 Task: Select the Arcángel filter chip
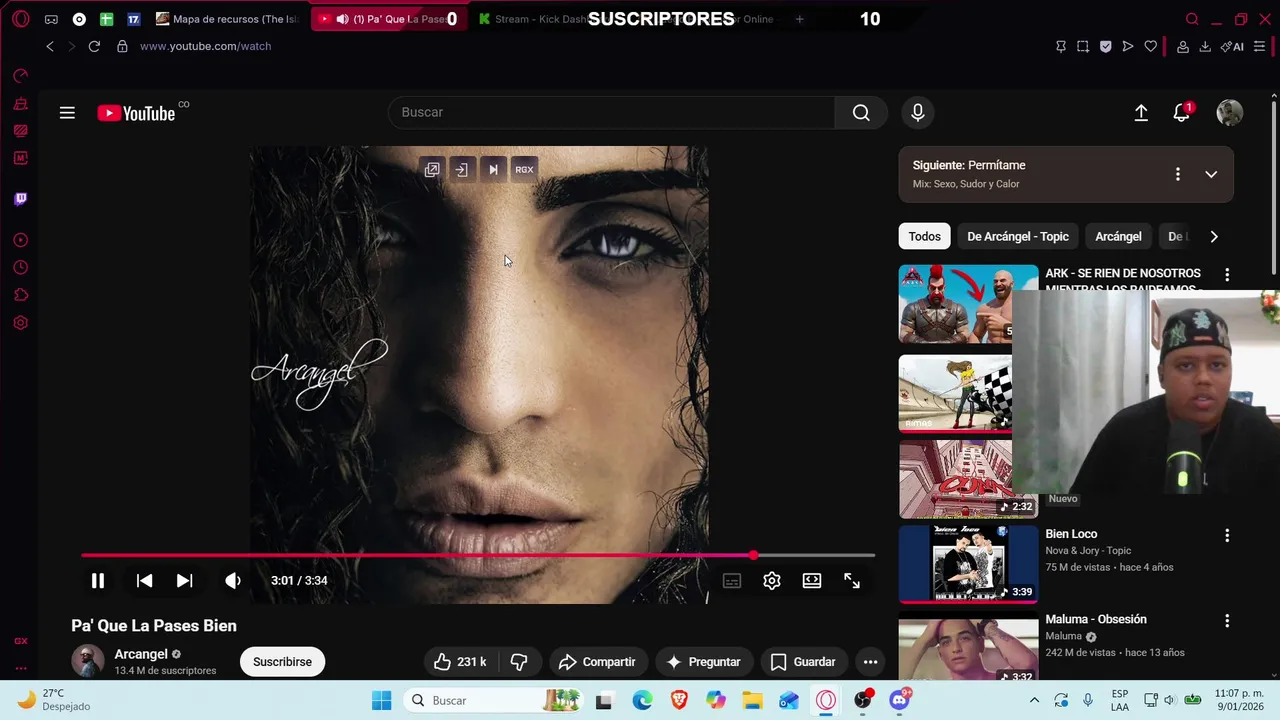tap(1118, 237)
